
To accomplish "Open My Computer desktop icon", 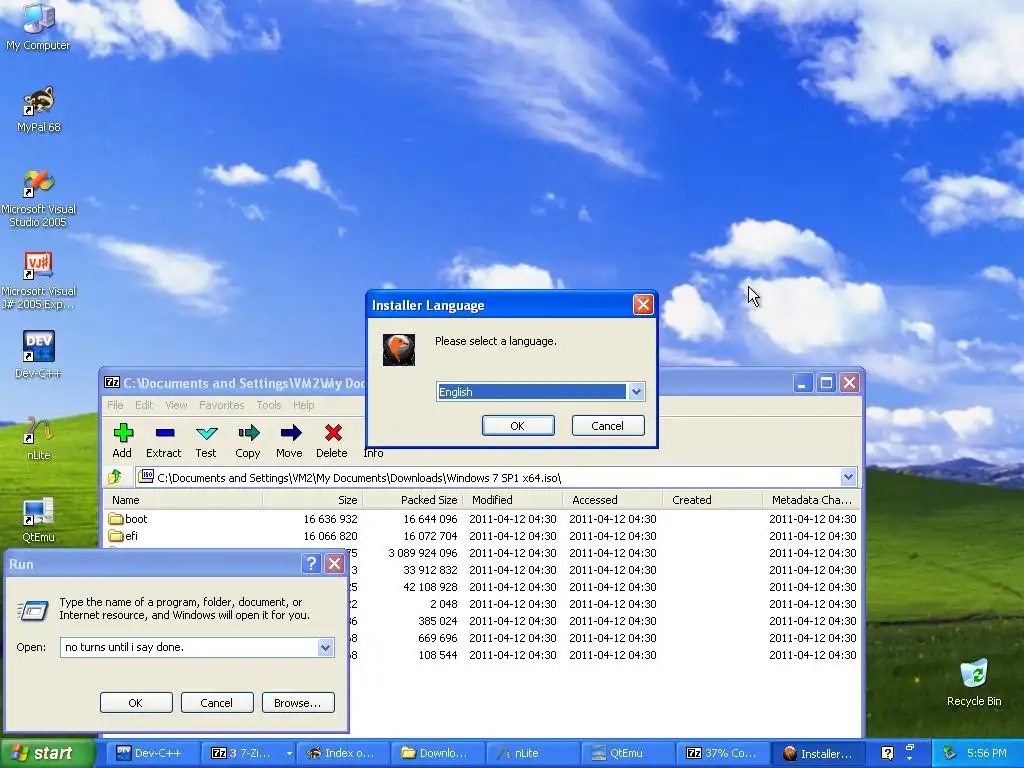I will pos(38,26).
